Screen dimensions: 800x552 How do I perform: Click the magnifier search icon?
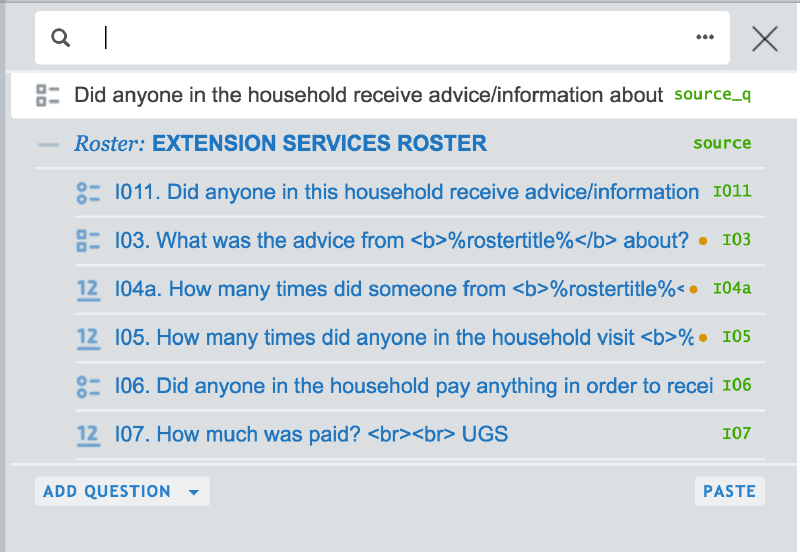coord(61,38)
